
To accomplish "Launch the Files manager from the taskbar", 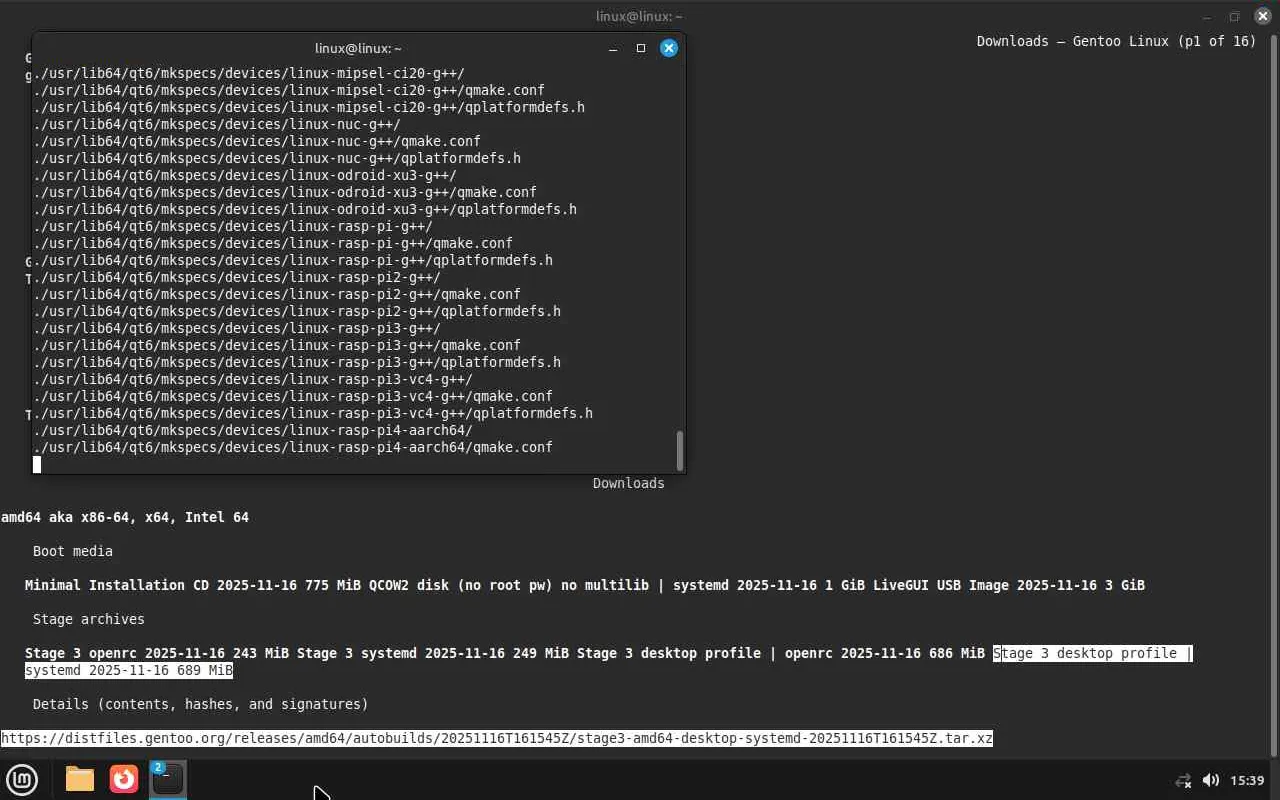I will [80, 779].
